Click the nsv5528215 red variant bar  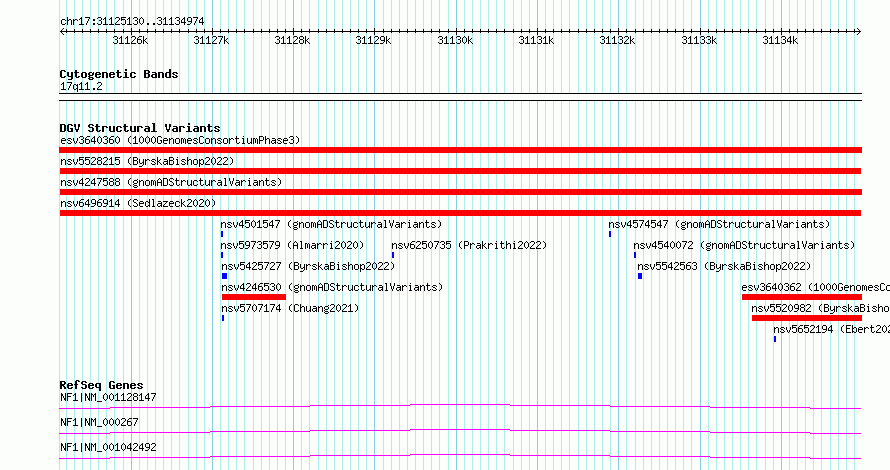pos(460,171)
